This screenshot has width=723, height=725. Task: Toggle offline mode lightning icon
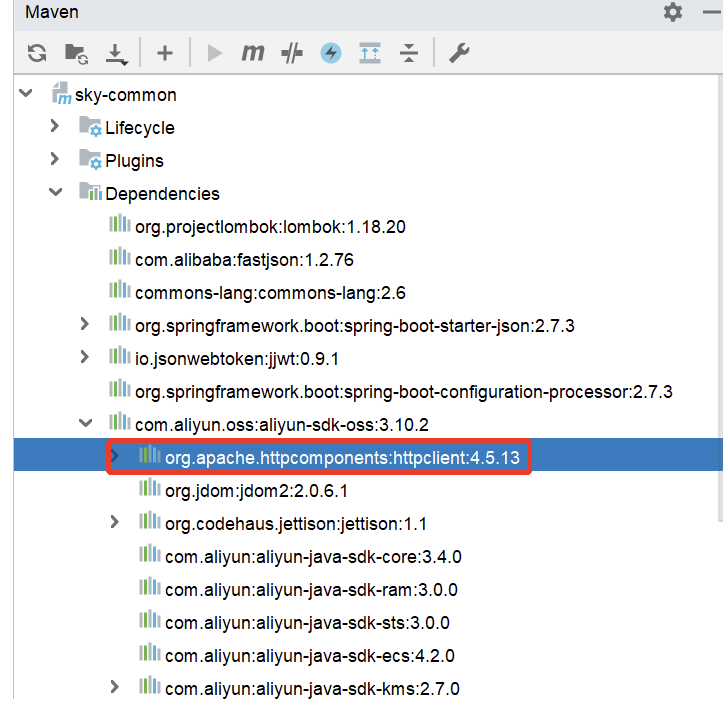tap(331, 53)
